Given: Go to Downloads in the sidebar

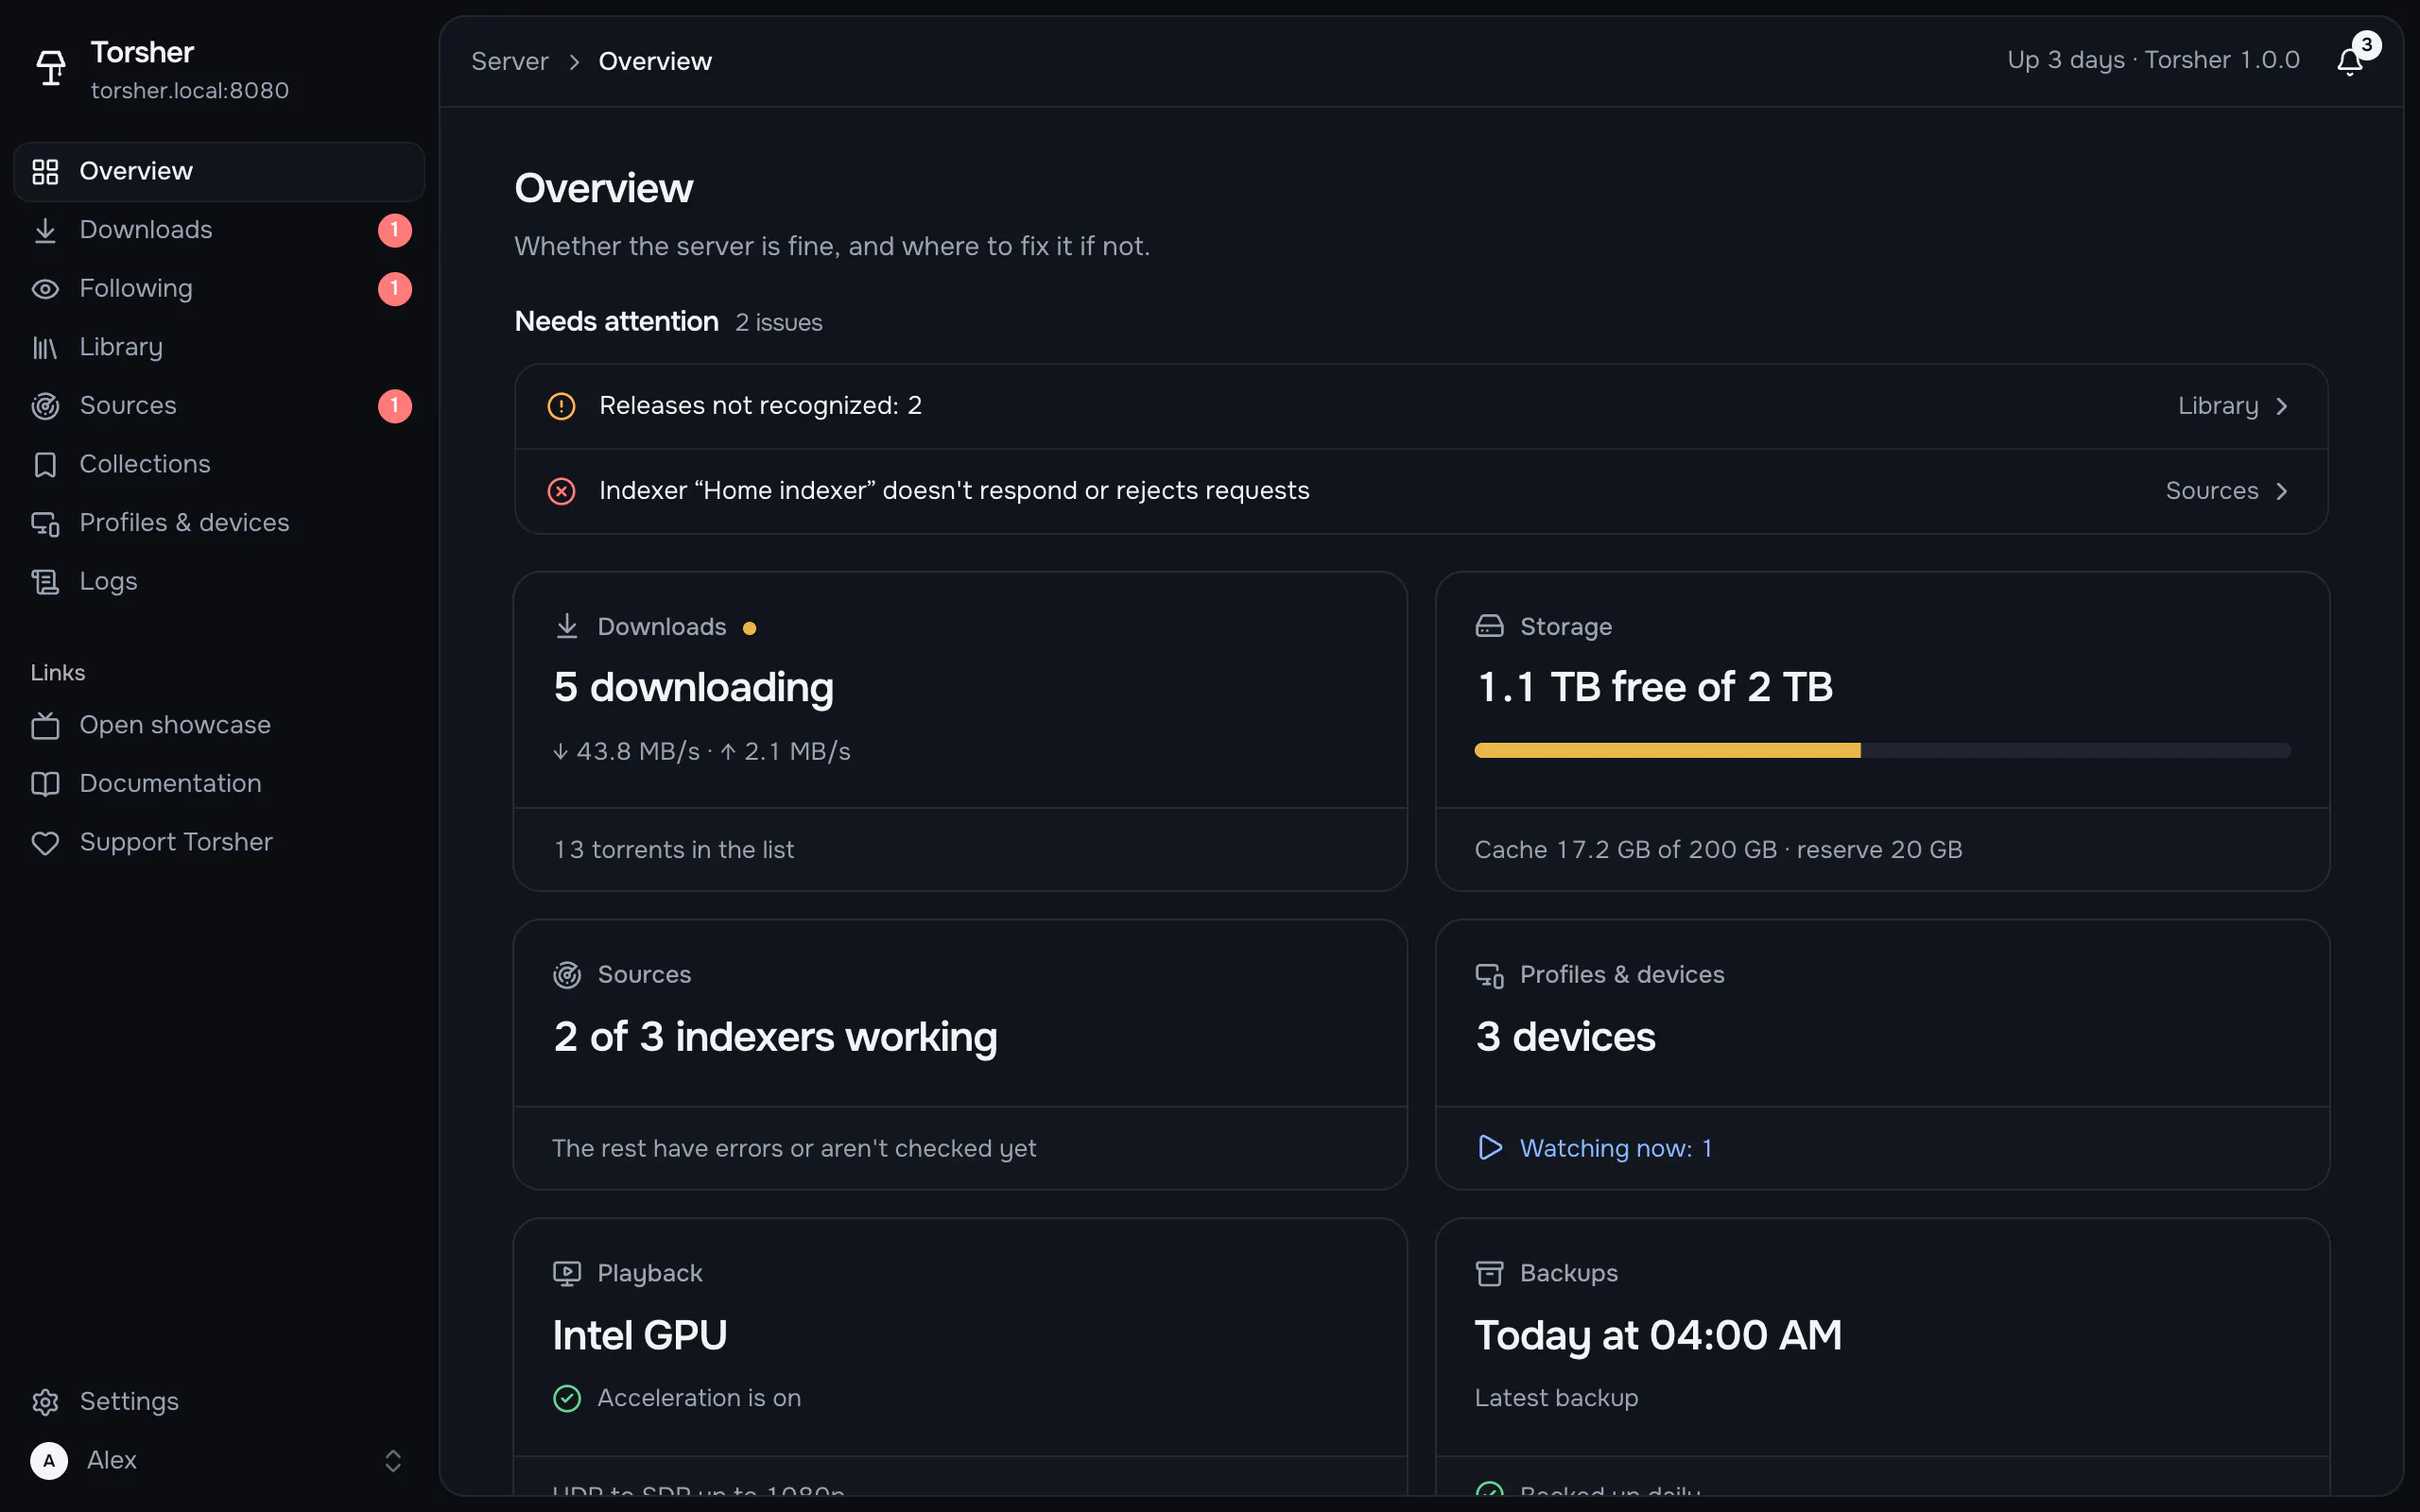Looking at the screenshot, I should coord(219,230).
